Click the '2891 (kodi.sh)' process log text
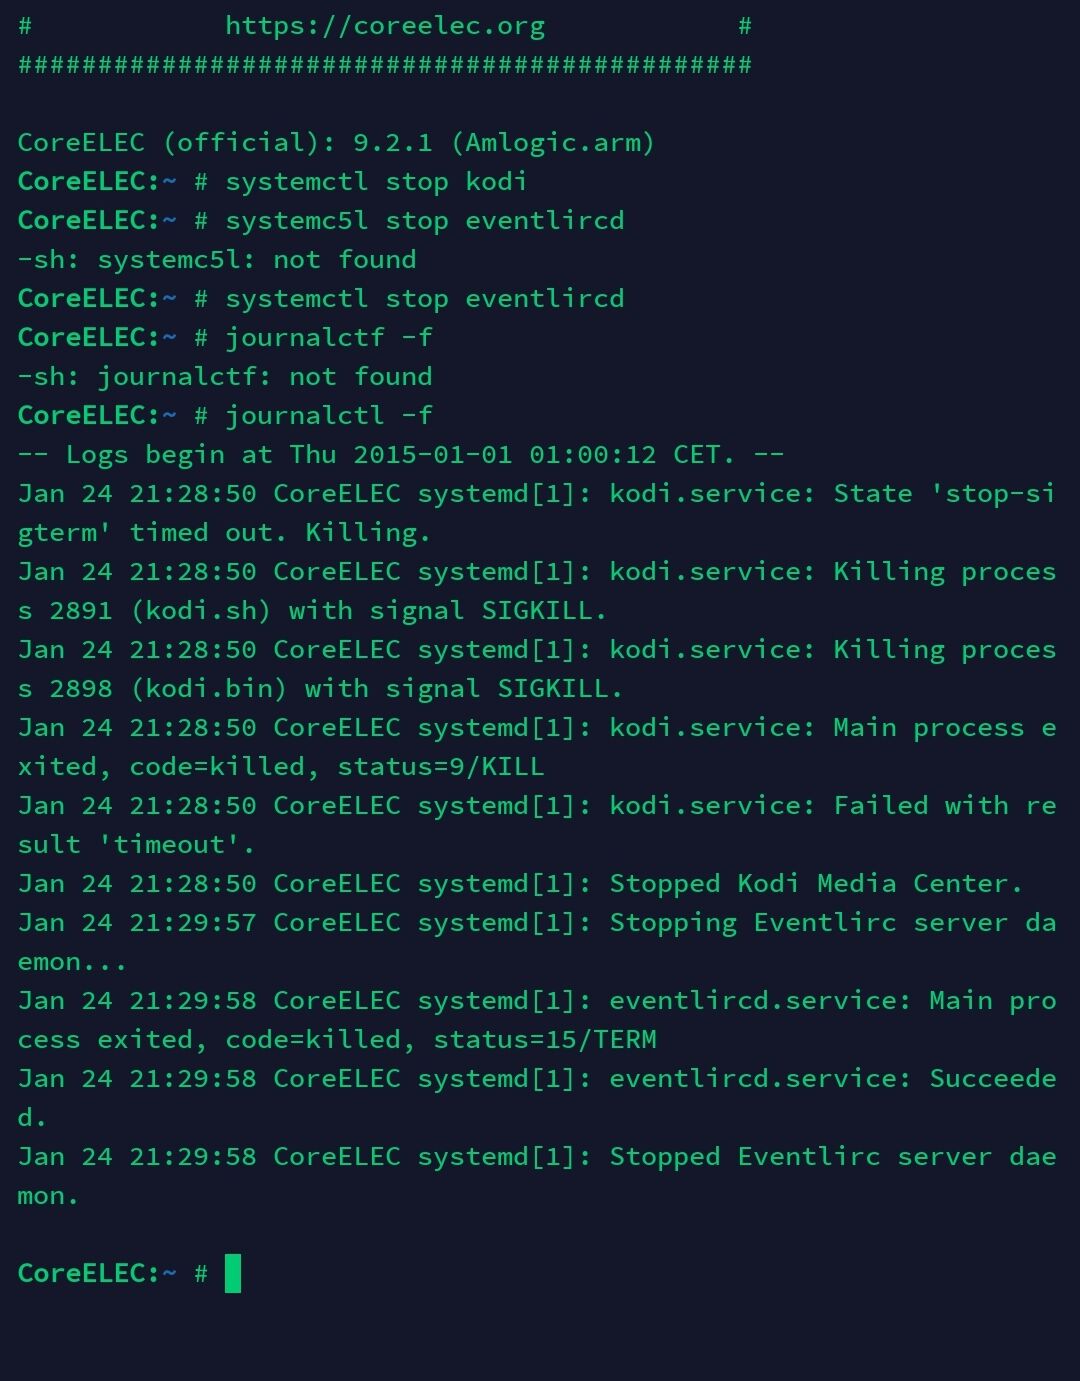The image size is (1080, 1381). [x=160, y=611]
